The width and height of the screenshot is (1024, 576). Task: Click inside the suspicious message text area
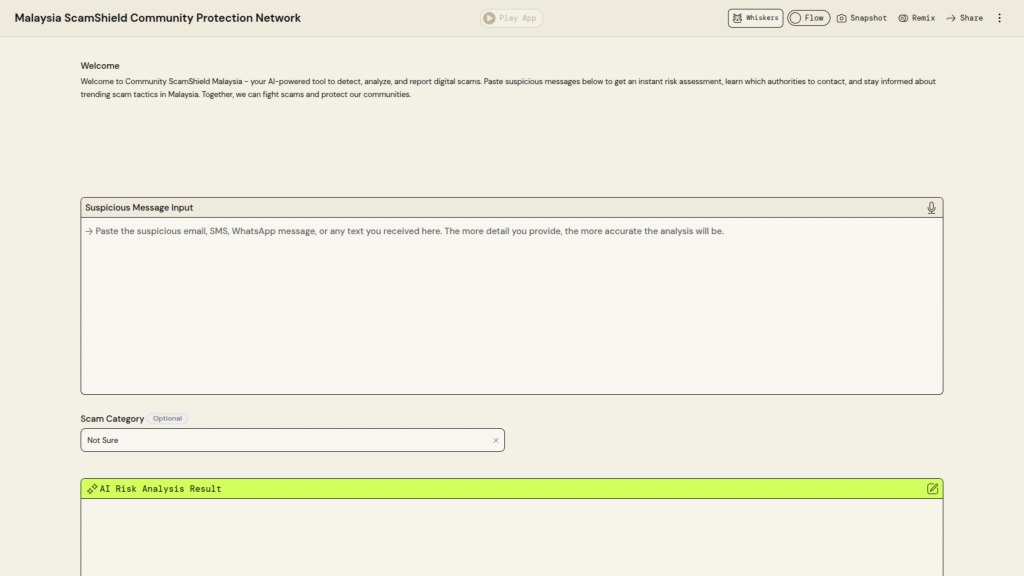coord(511,310)
